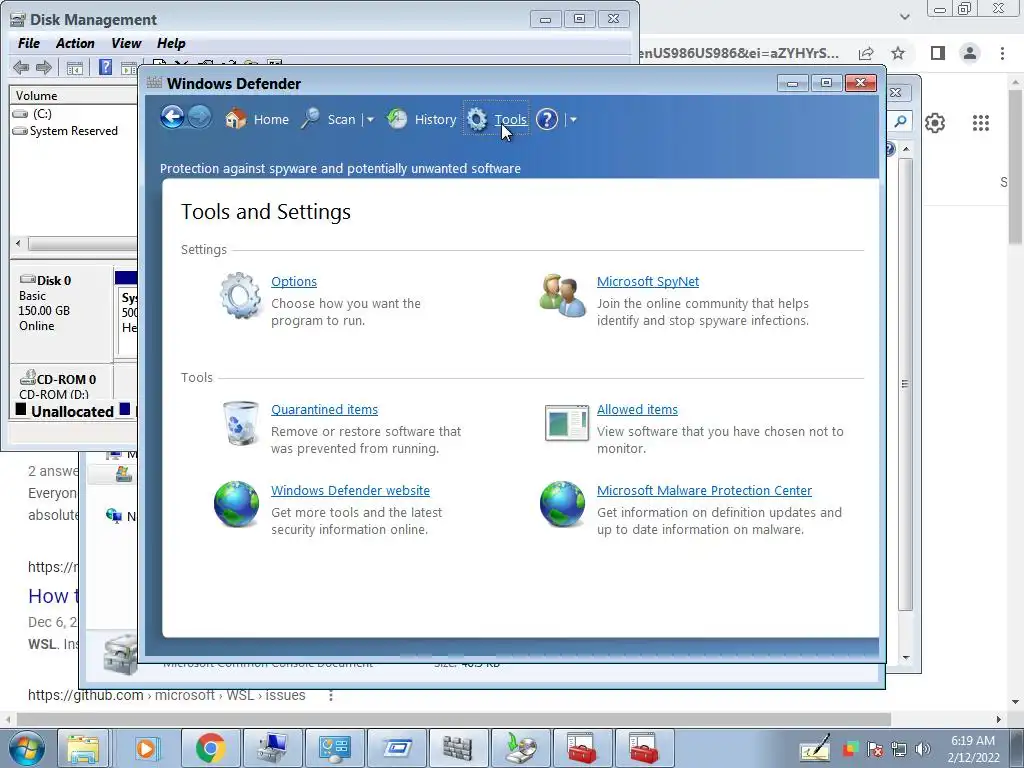The image size is (1024, 768).
Task: Expand the help options dropdown arrow
Action: pyautogui.click(x=573, y=120)
